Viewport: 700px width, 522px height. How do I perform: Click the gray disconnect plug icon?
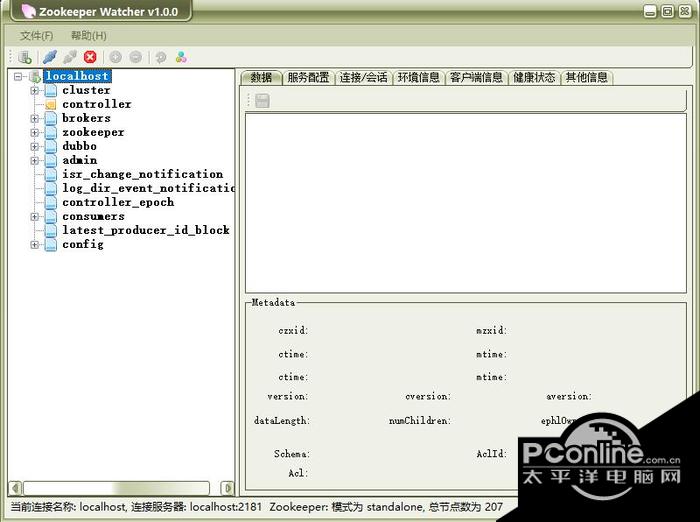click(x=70, y=57)
